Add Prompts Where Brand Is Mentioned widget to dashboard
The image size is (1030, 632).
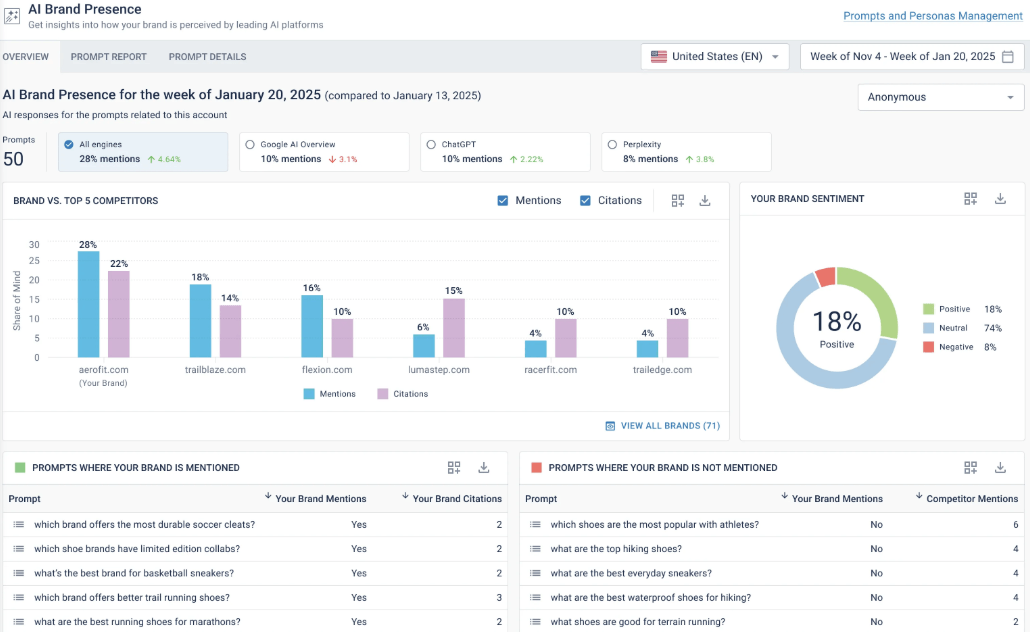(x=454, y=467)
